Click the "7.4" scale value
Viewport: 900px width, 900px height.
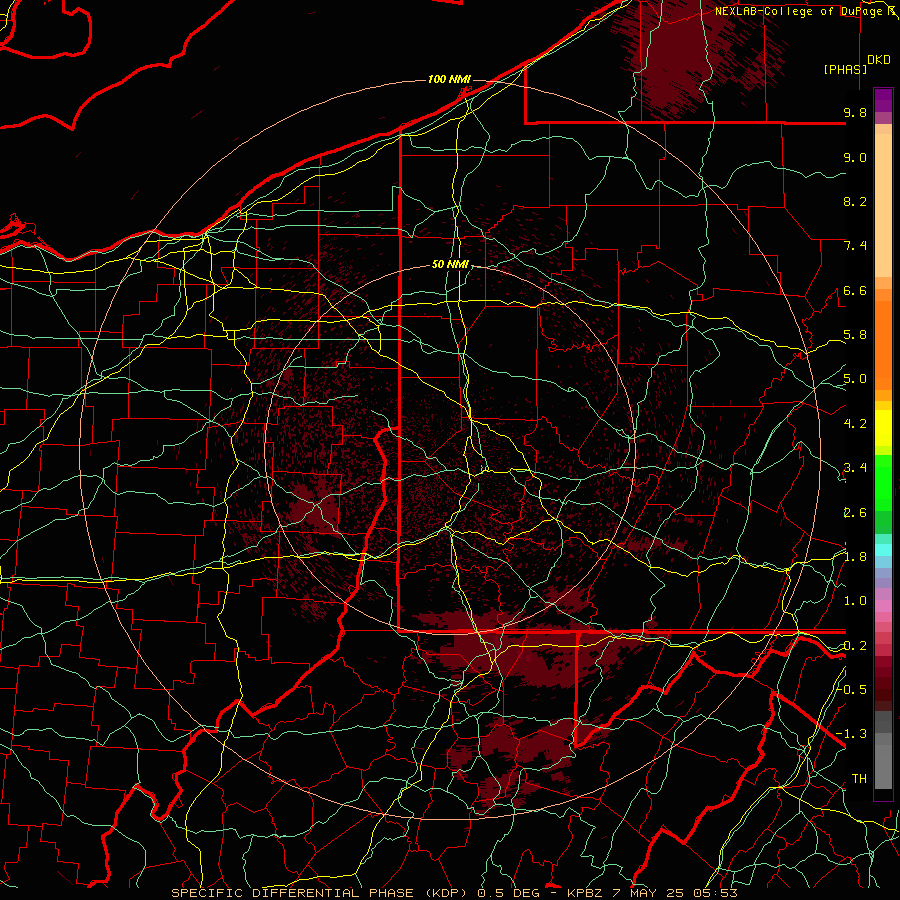[855, 246]
